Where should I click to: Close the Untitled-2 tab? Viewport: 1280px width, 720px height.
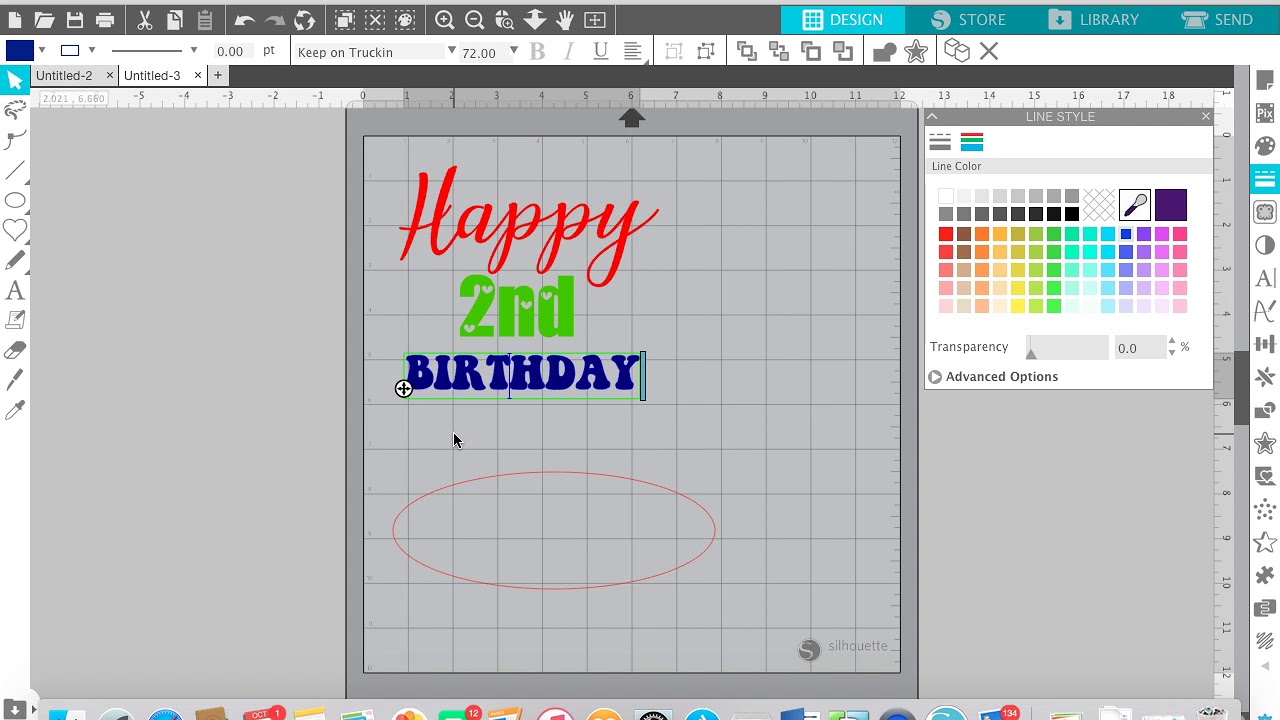click(x=110, y=75)
